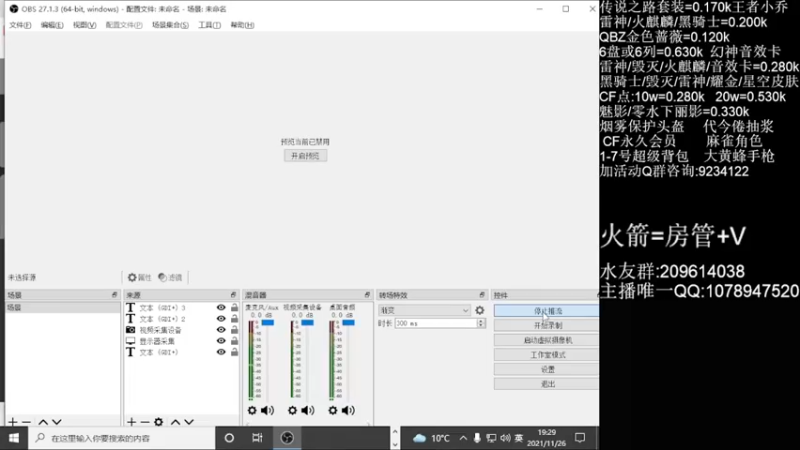Open the 帮助(H) menu
The width and height of the screenshot is (800, 450).
[x=242, y=25]
